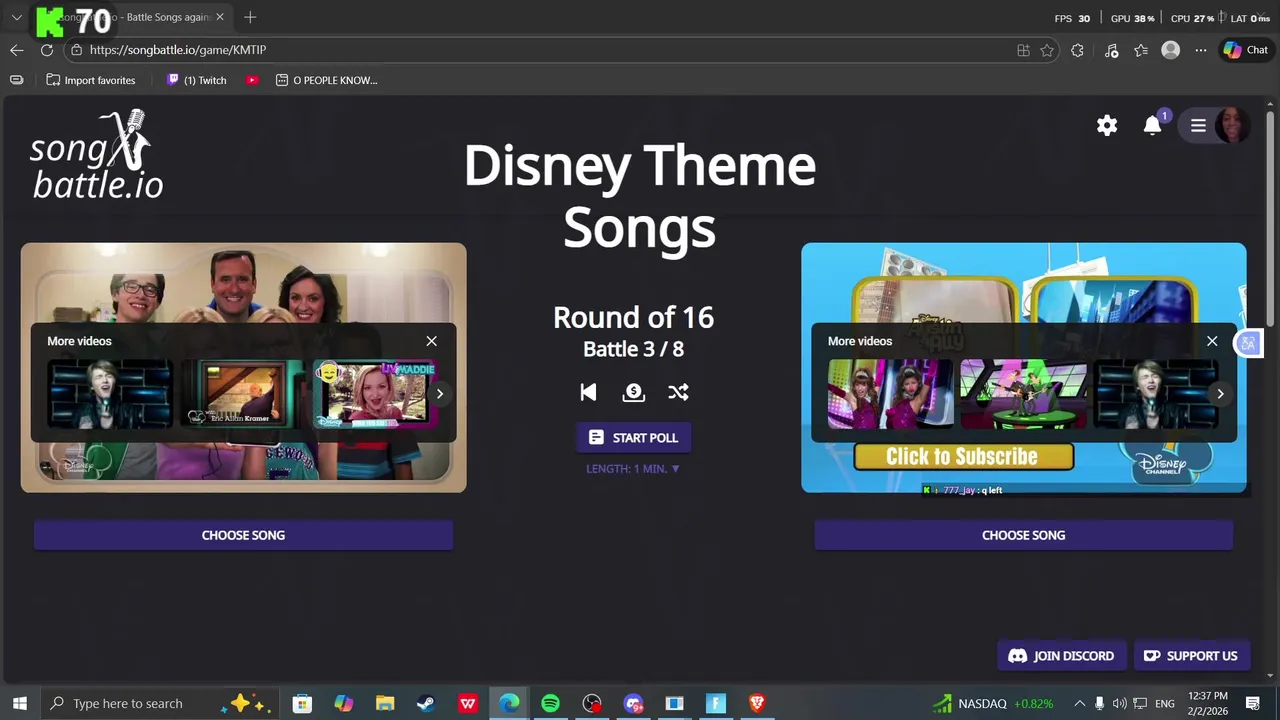Open the NASDAQ widget in taskbar

click(x=993, y=703)
